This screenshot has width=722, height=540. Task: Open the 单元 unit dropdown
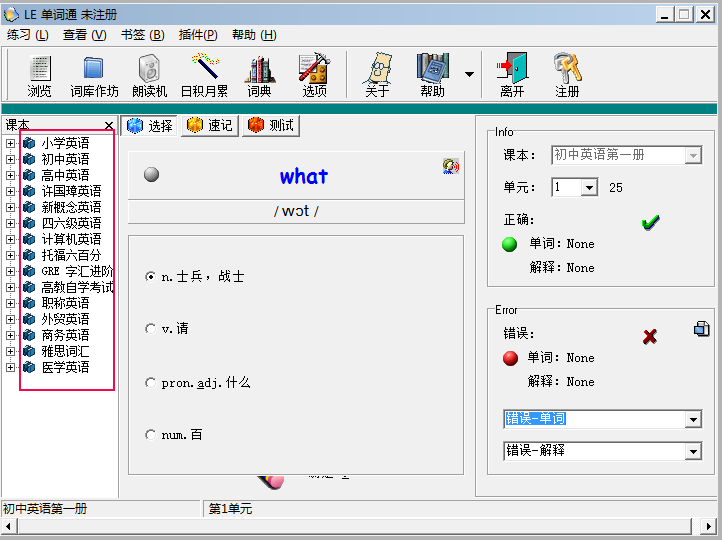pos(589,187)
